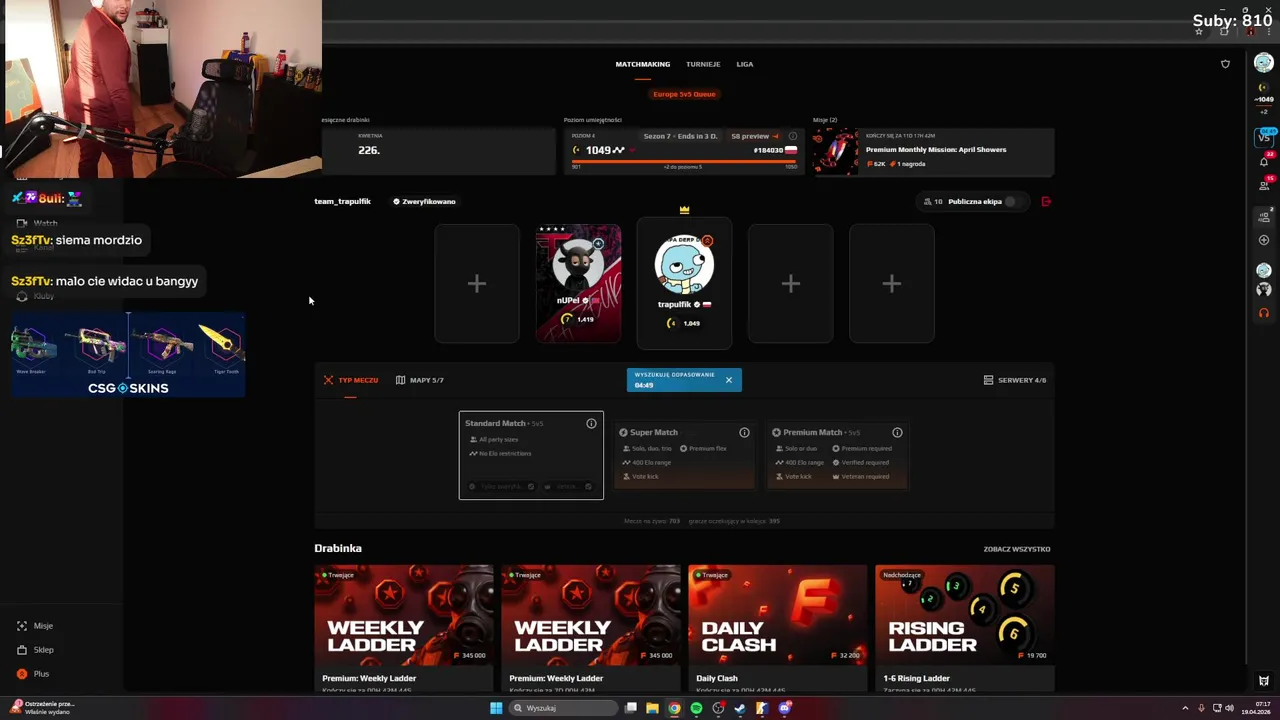This screenshot has width=1280, height=720.
Task: Select Typ meczu tab
Action: coord(351,380)
